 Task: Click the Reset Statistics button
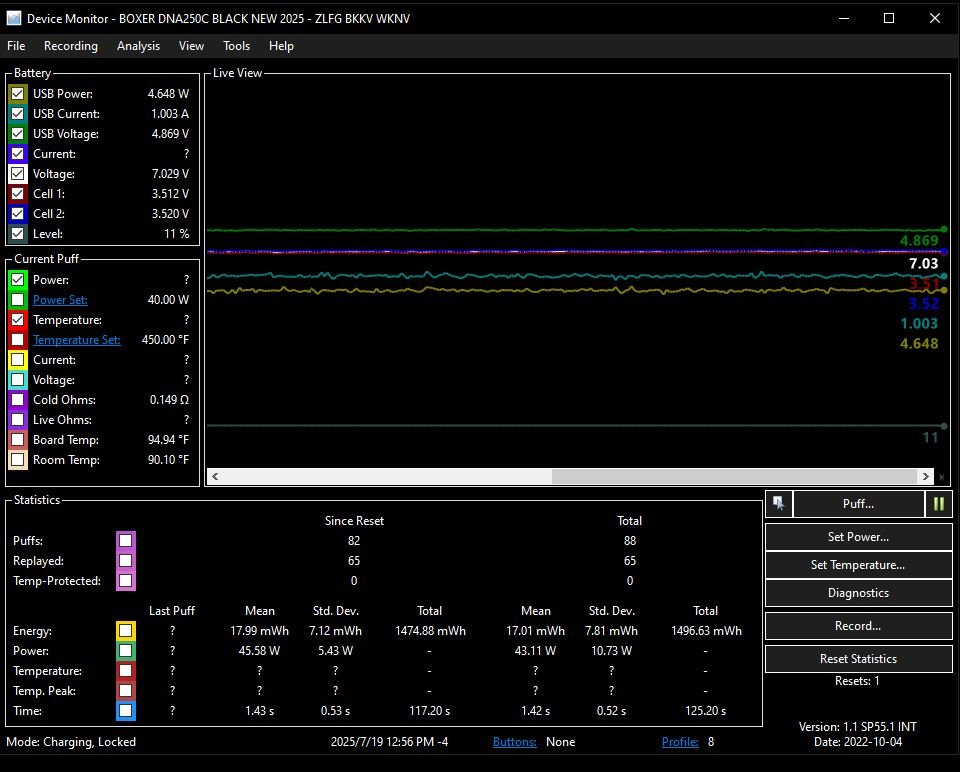click(x=858, y=659)
